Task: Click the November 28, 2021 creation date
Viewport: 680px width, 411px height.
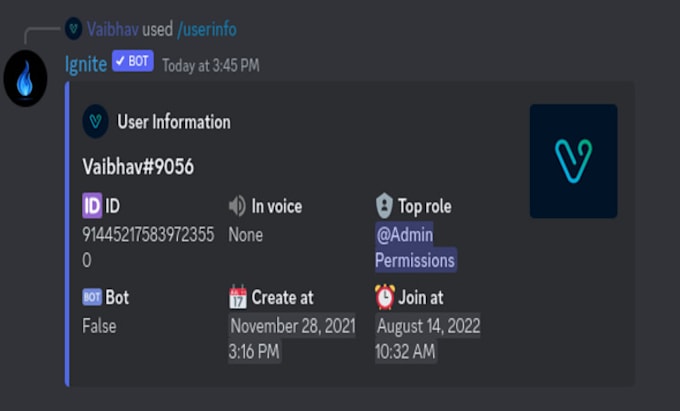Action: click(x=291, y=326)
